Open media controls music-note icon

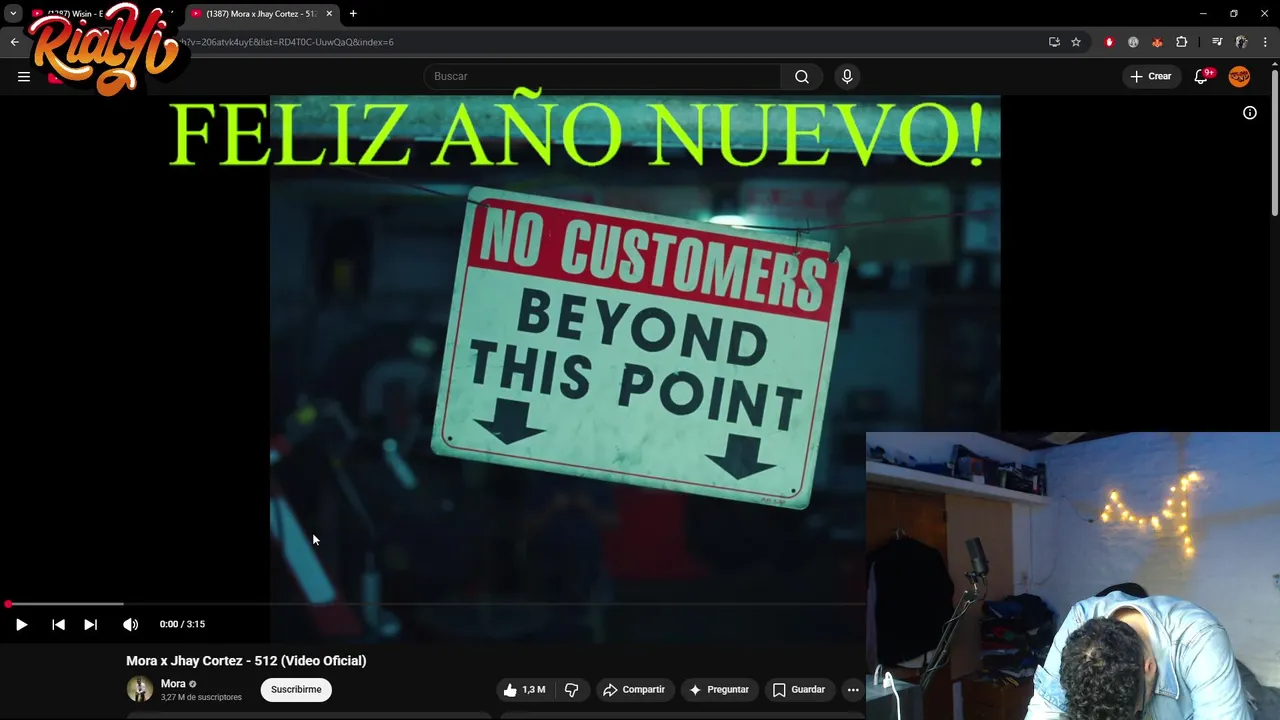coord(1217,42)
